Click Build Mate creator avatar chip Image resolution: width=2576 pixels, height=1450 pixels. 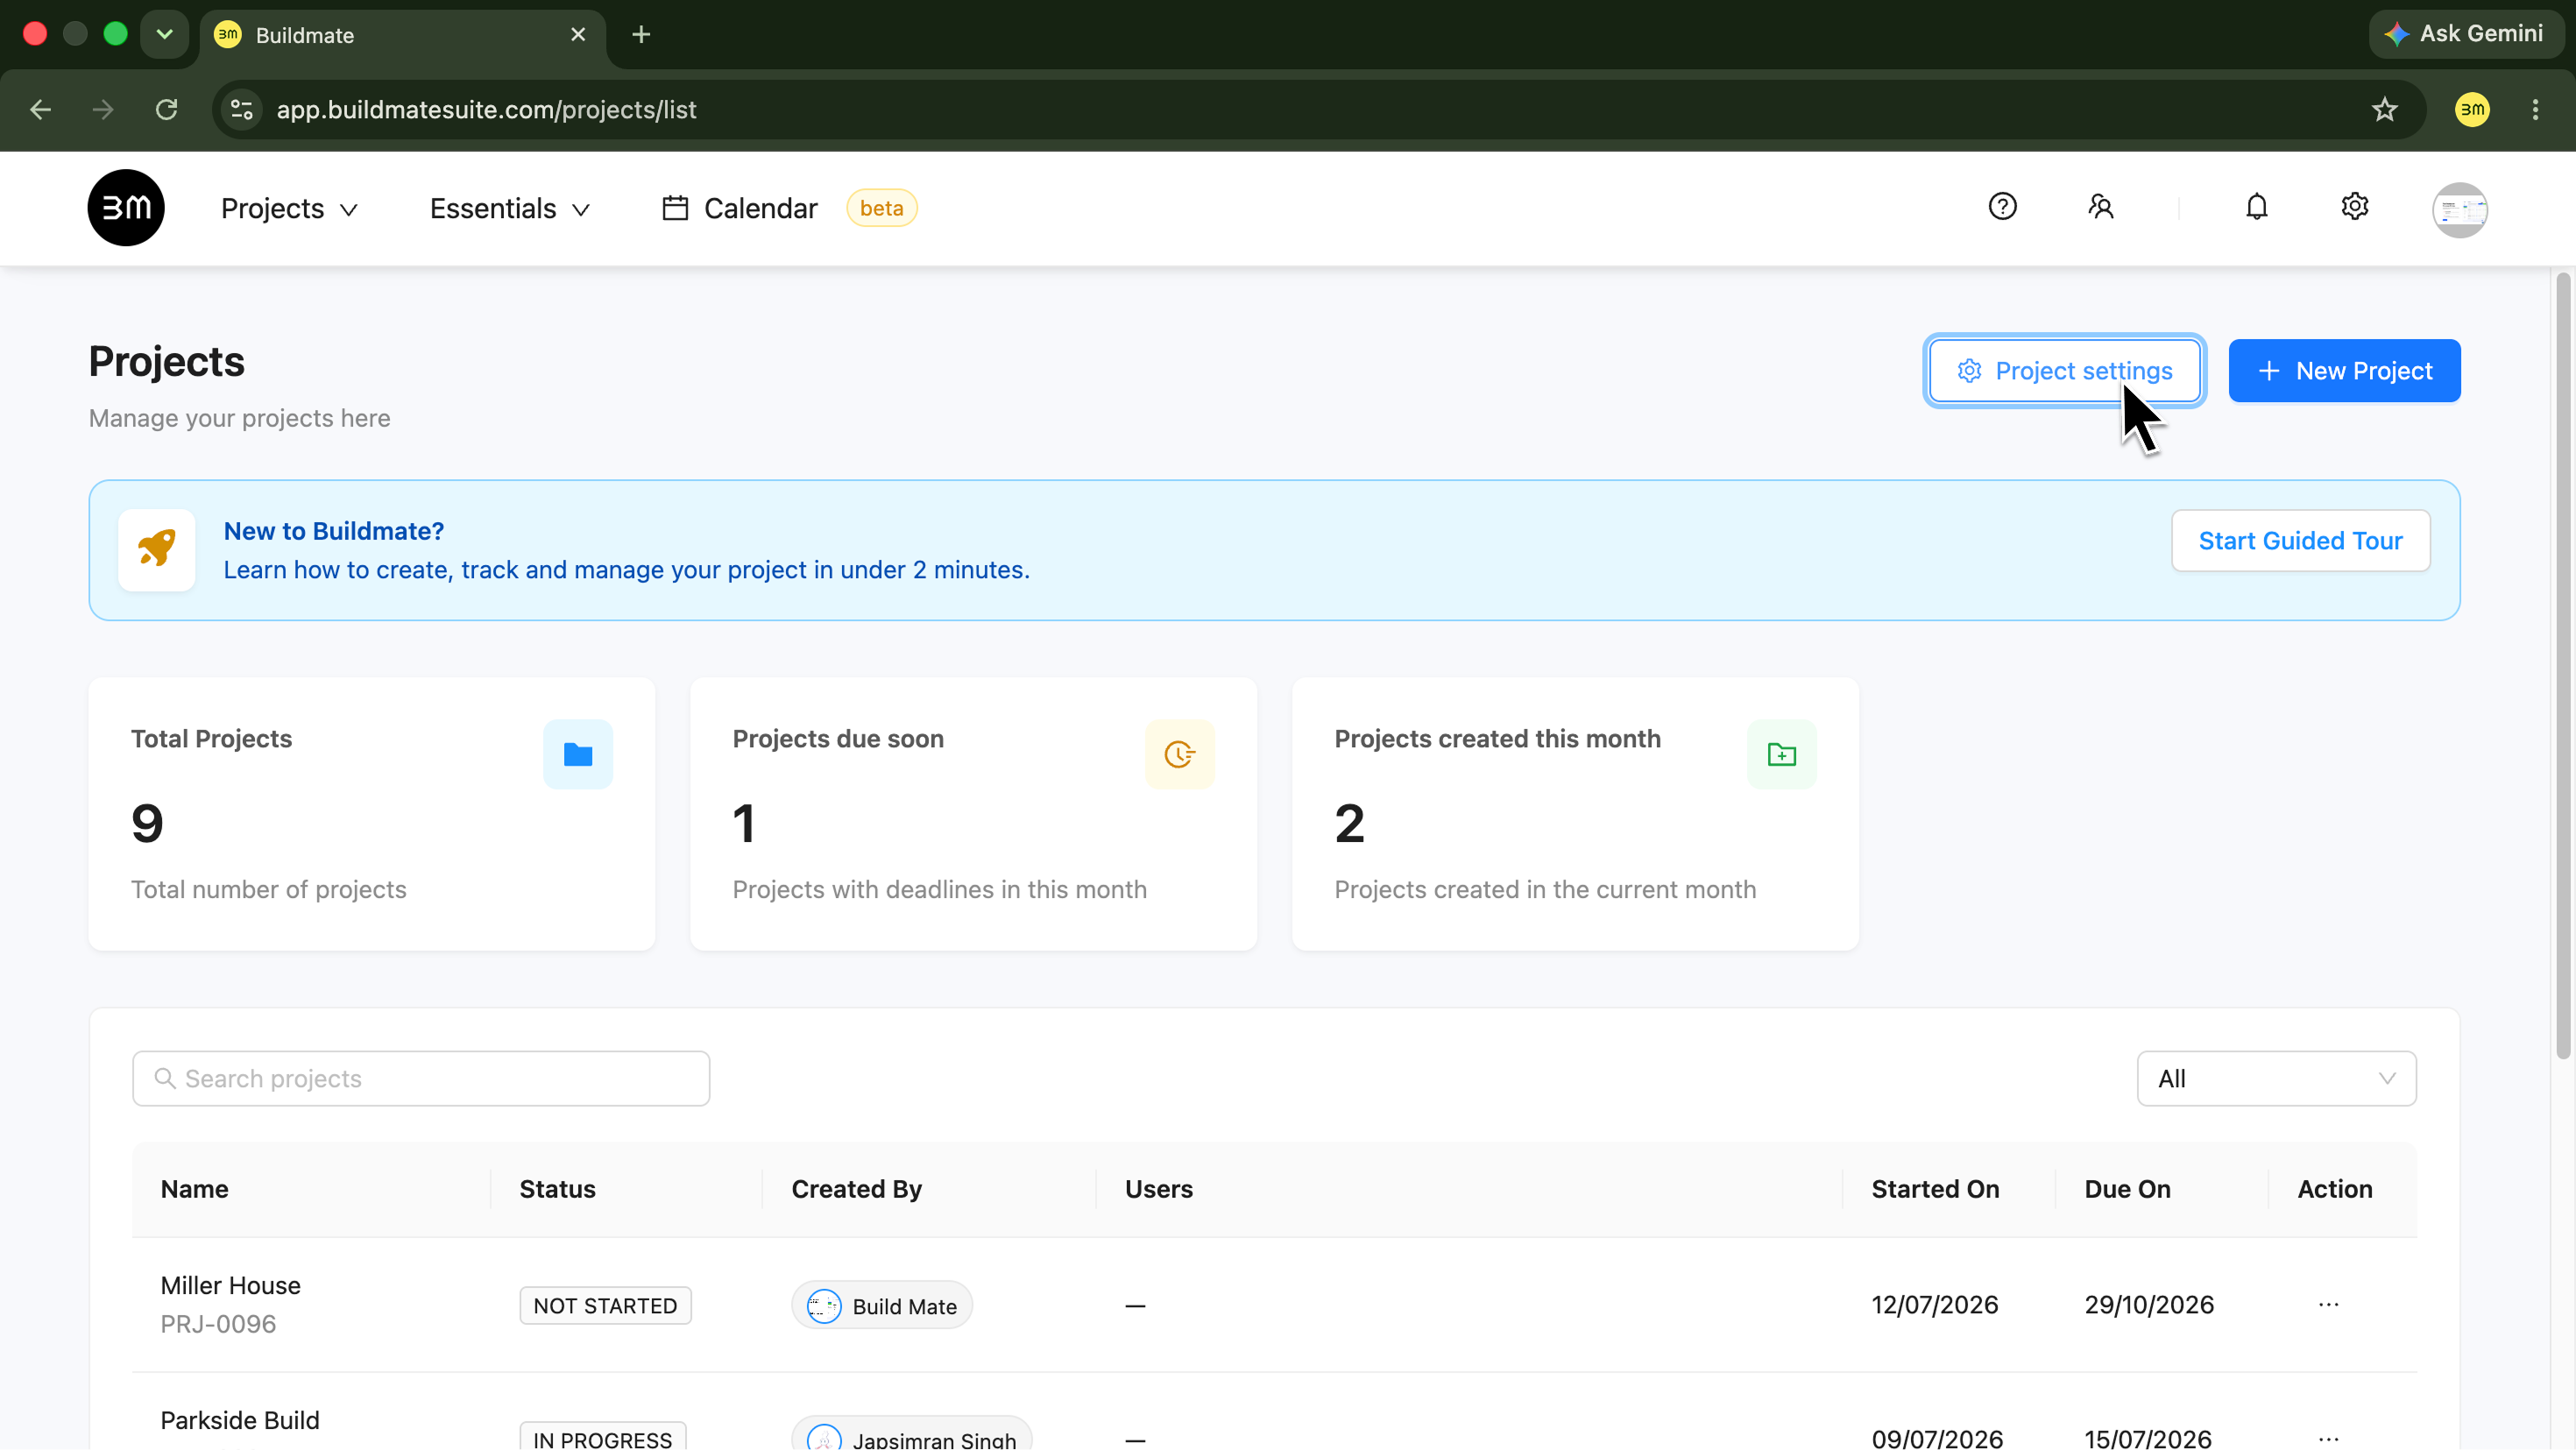882,1306
